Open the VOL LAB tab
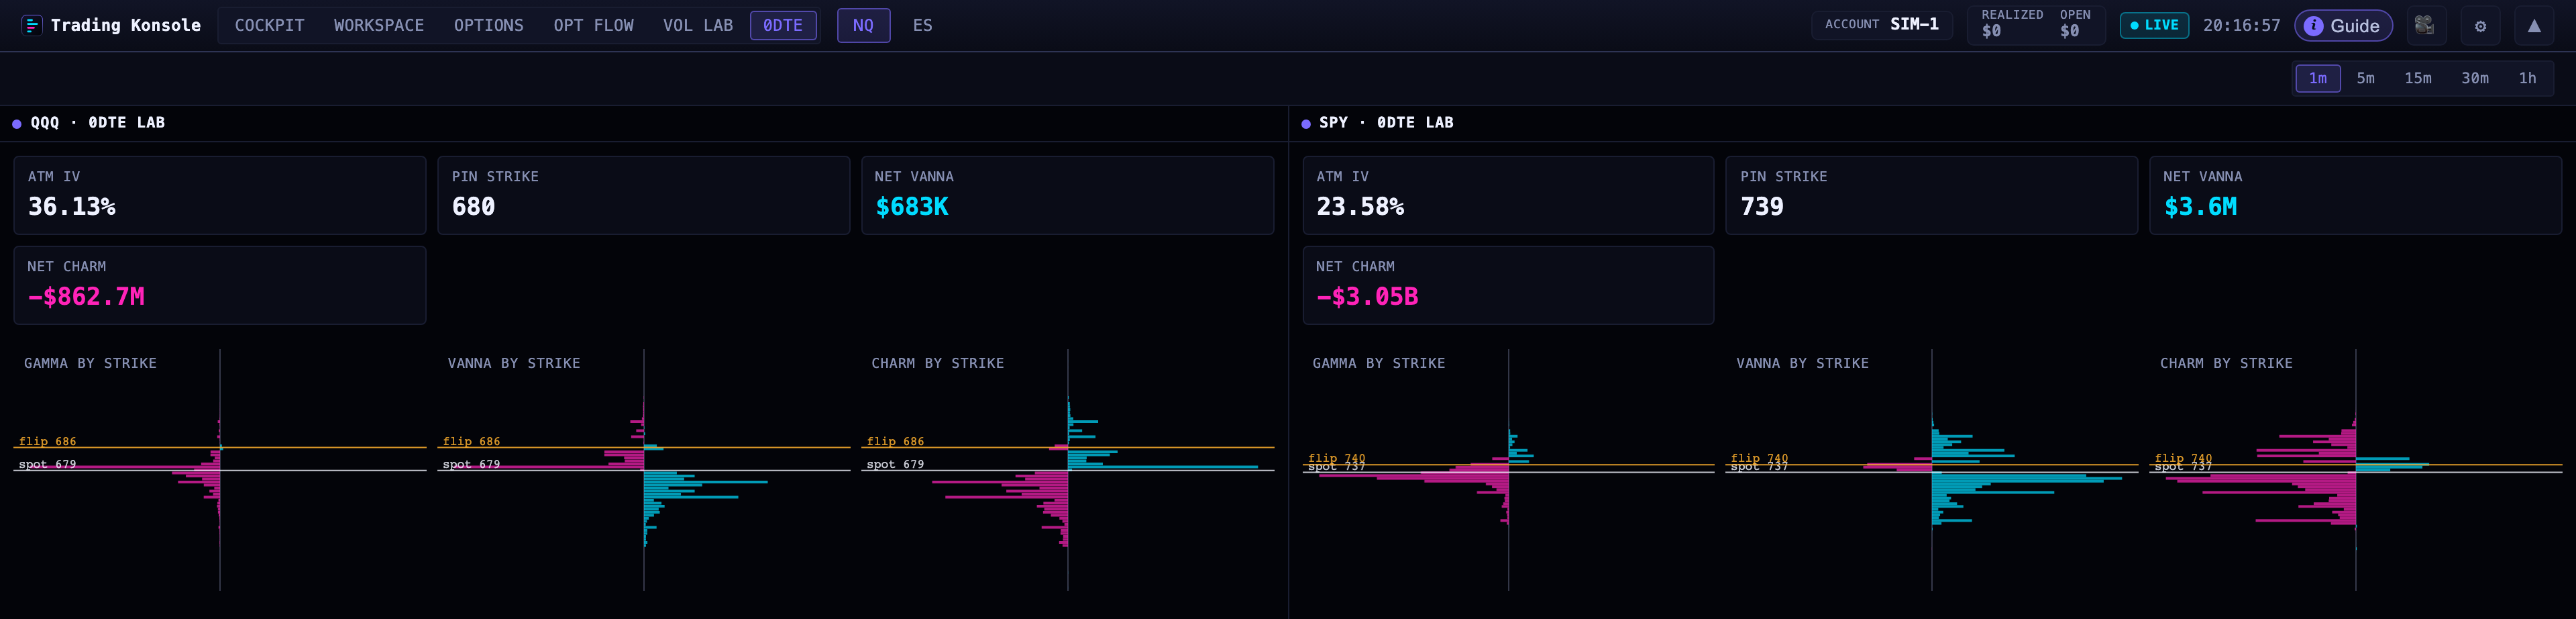2576x619 pixels. pyautogui.click(x=697, y=25)
